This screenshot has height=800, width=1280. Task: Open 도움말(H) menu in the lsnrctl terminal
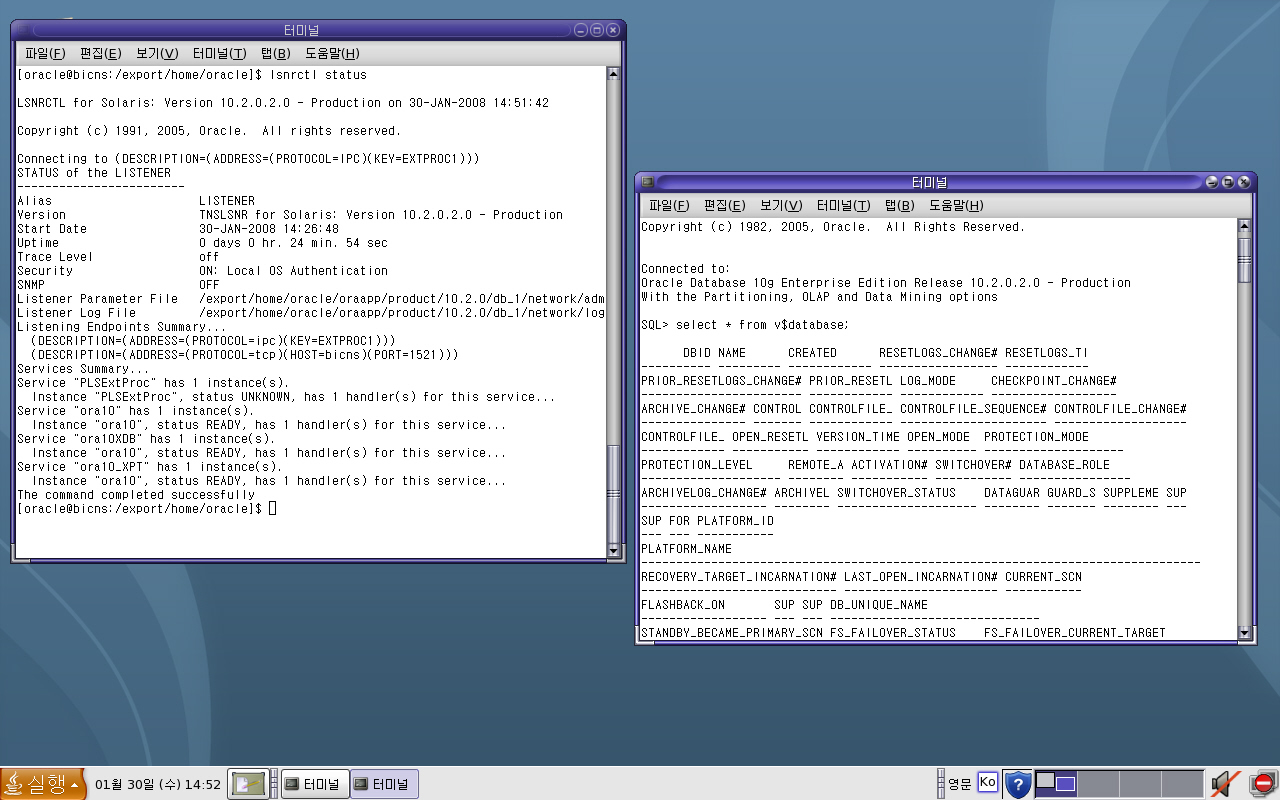pos(332,53)
